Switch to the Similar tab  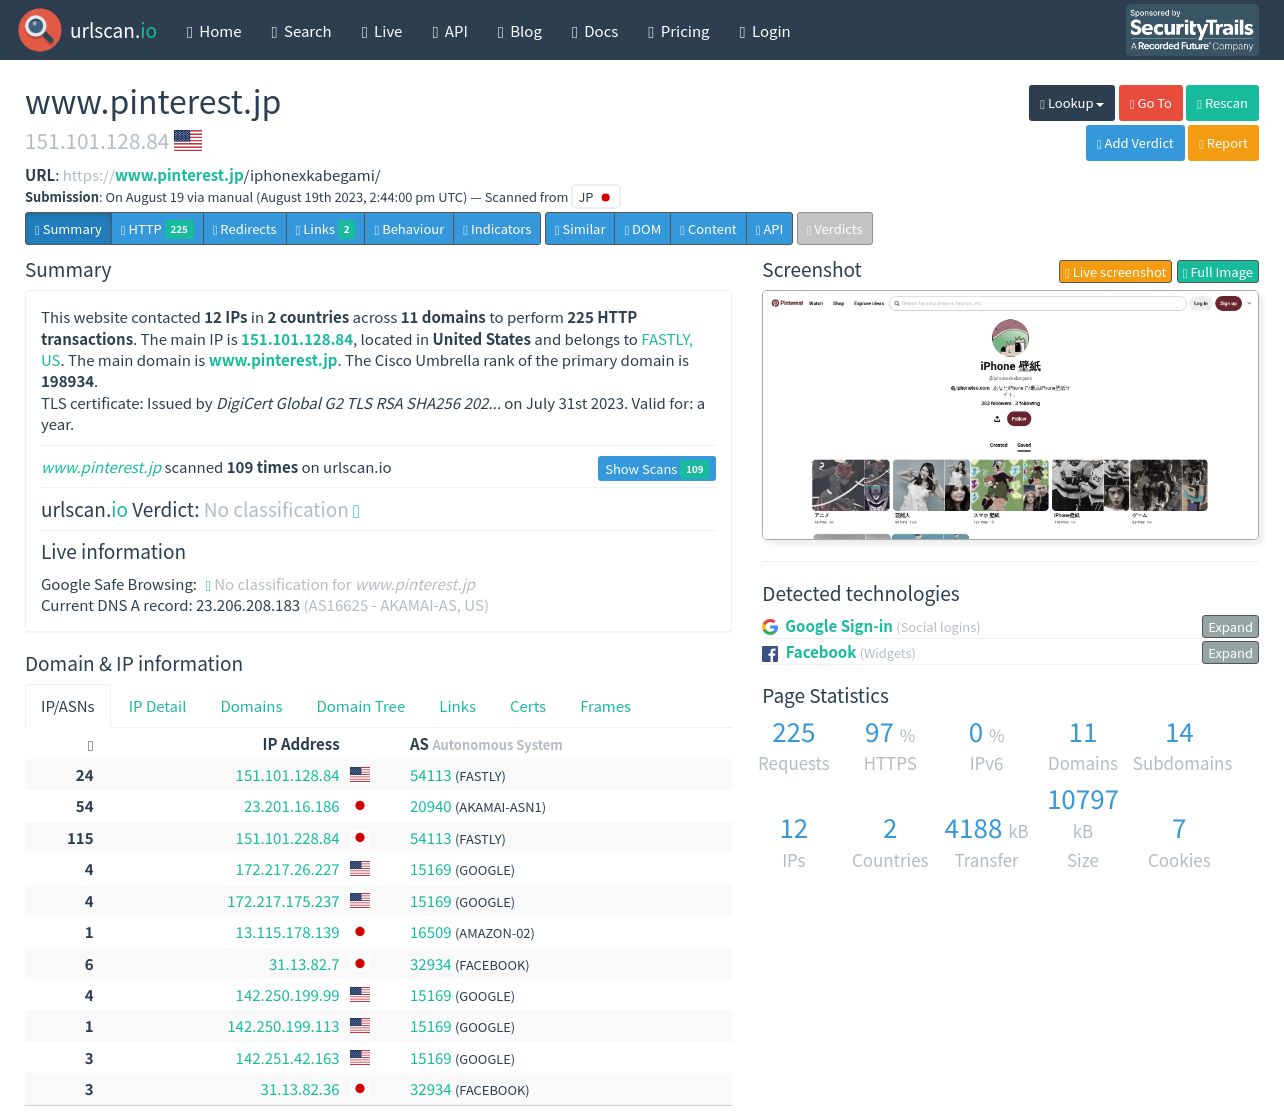tap(580, 229)
